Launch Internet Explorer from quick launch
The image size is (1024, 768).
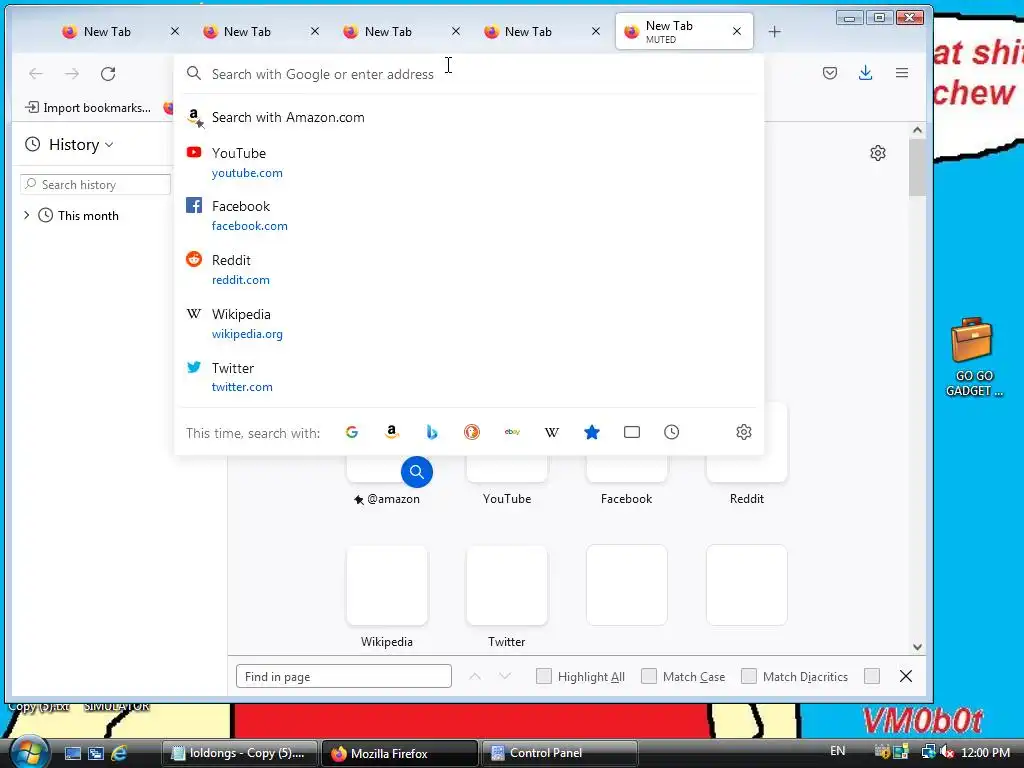point(119,753)
